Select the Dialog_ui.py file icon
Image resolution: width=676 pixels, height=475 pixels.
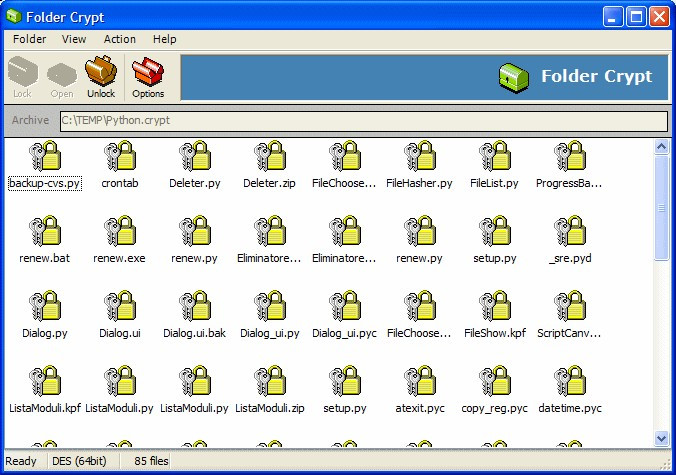[270, 306]
